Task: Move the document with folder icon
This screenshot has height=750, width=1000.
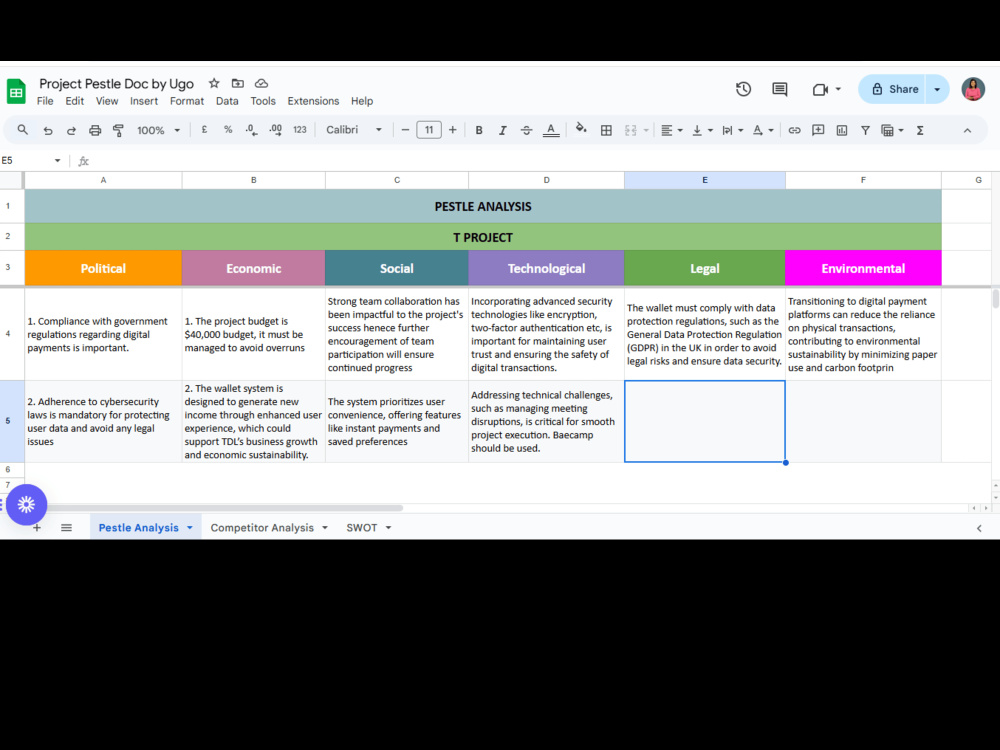Action: click(238, 83)
